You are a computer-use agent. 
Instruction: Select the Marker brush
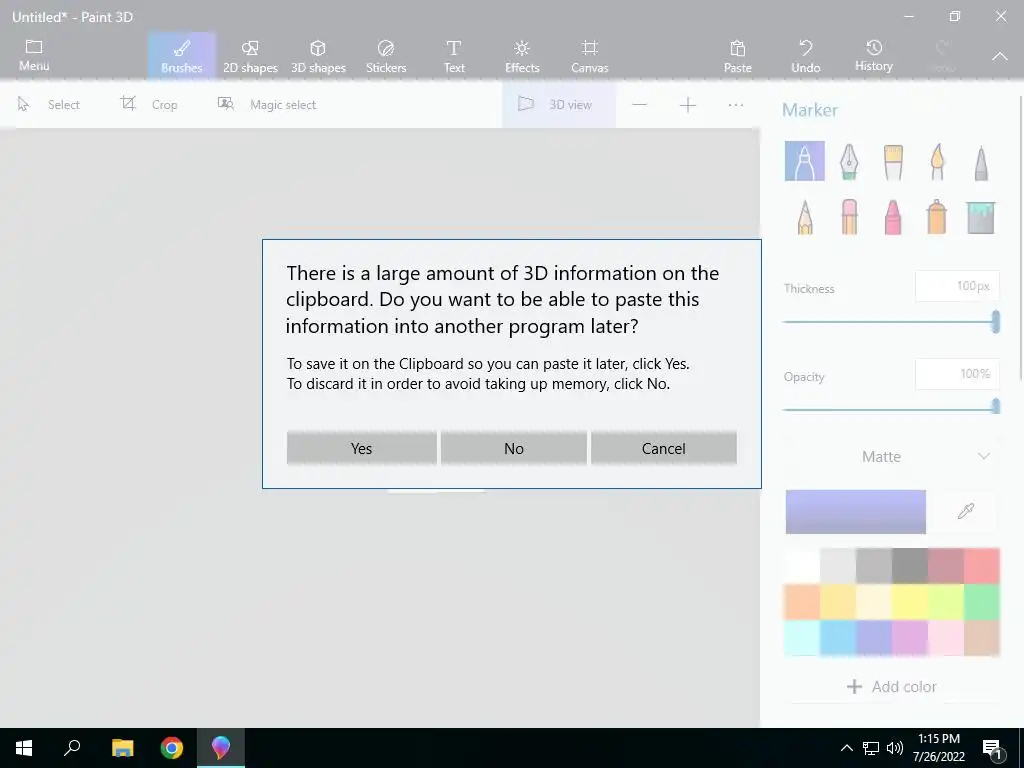click(x=805, y=161)
